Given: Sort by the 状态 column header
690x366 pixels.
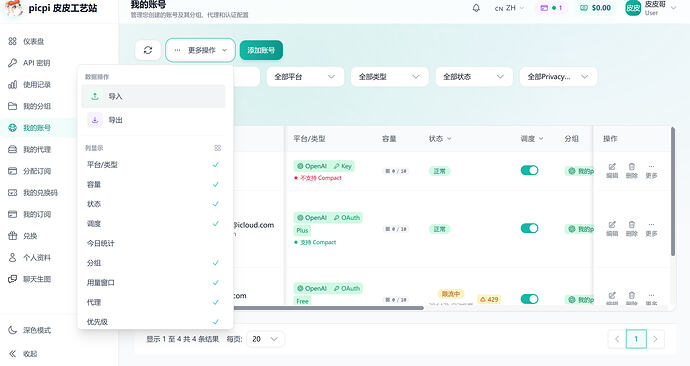Looking at the screenshot, I should (x=440, y=139).
